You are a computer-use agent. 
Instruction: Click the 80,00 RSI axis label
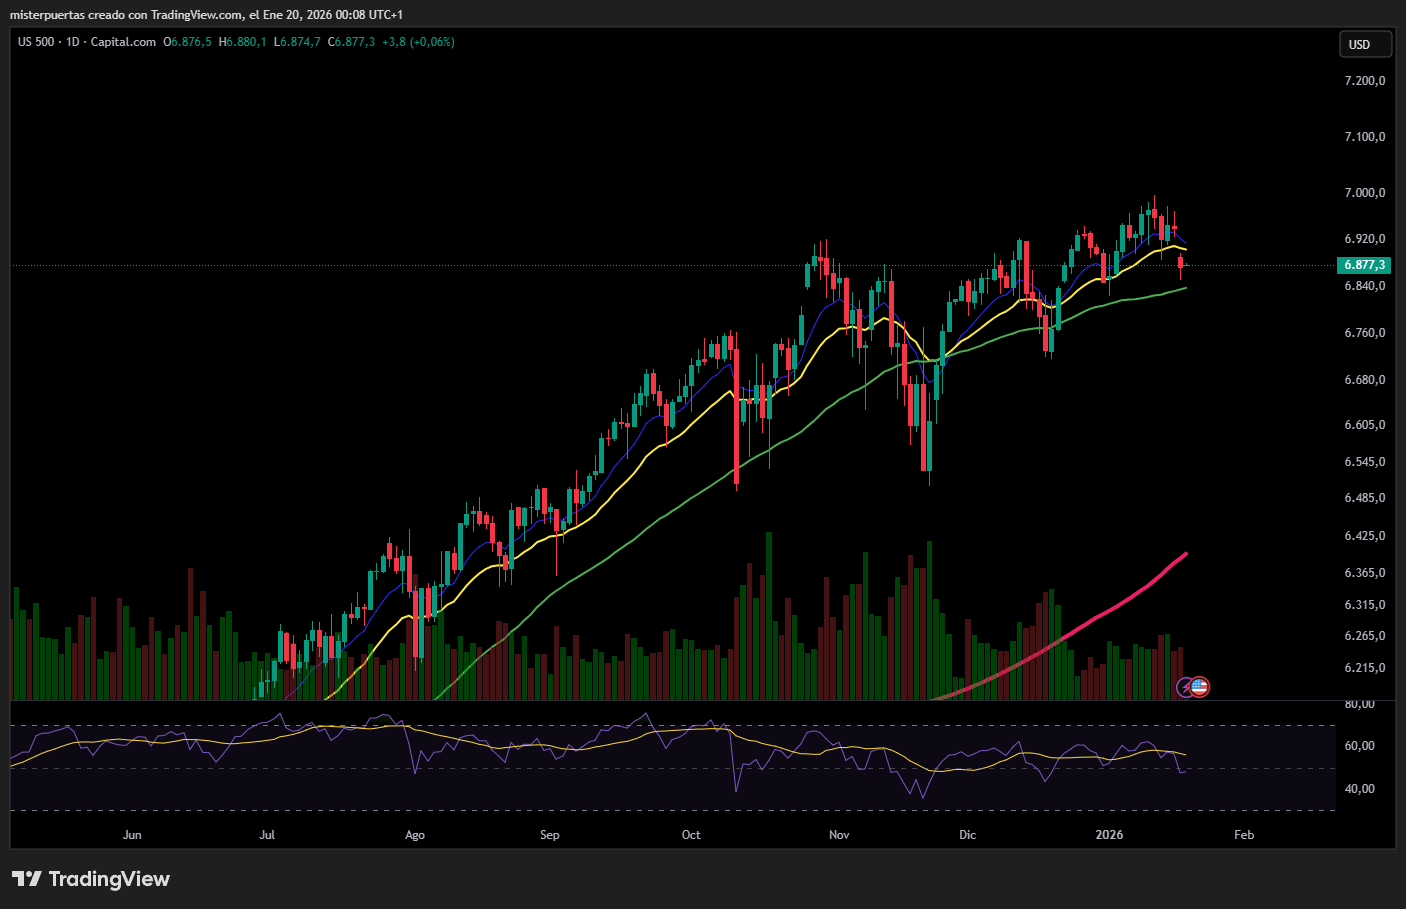[x=1359, y=704]
